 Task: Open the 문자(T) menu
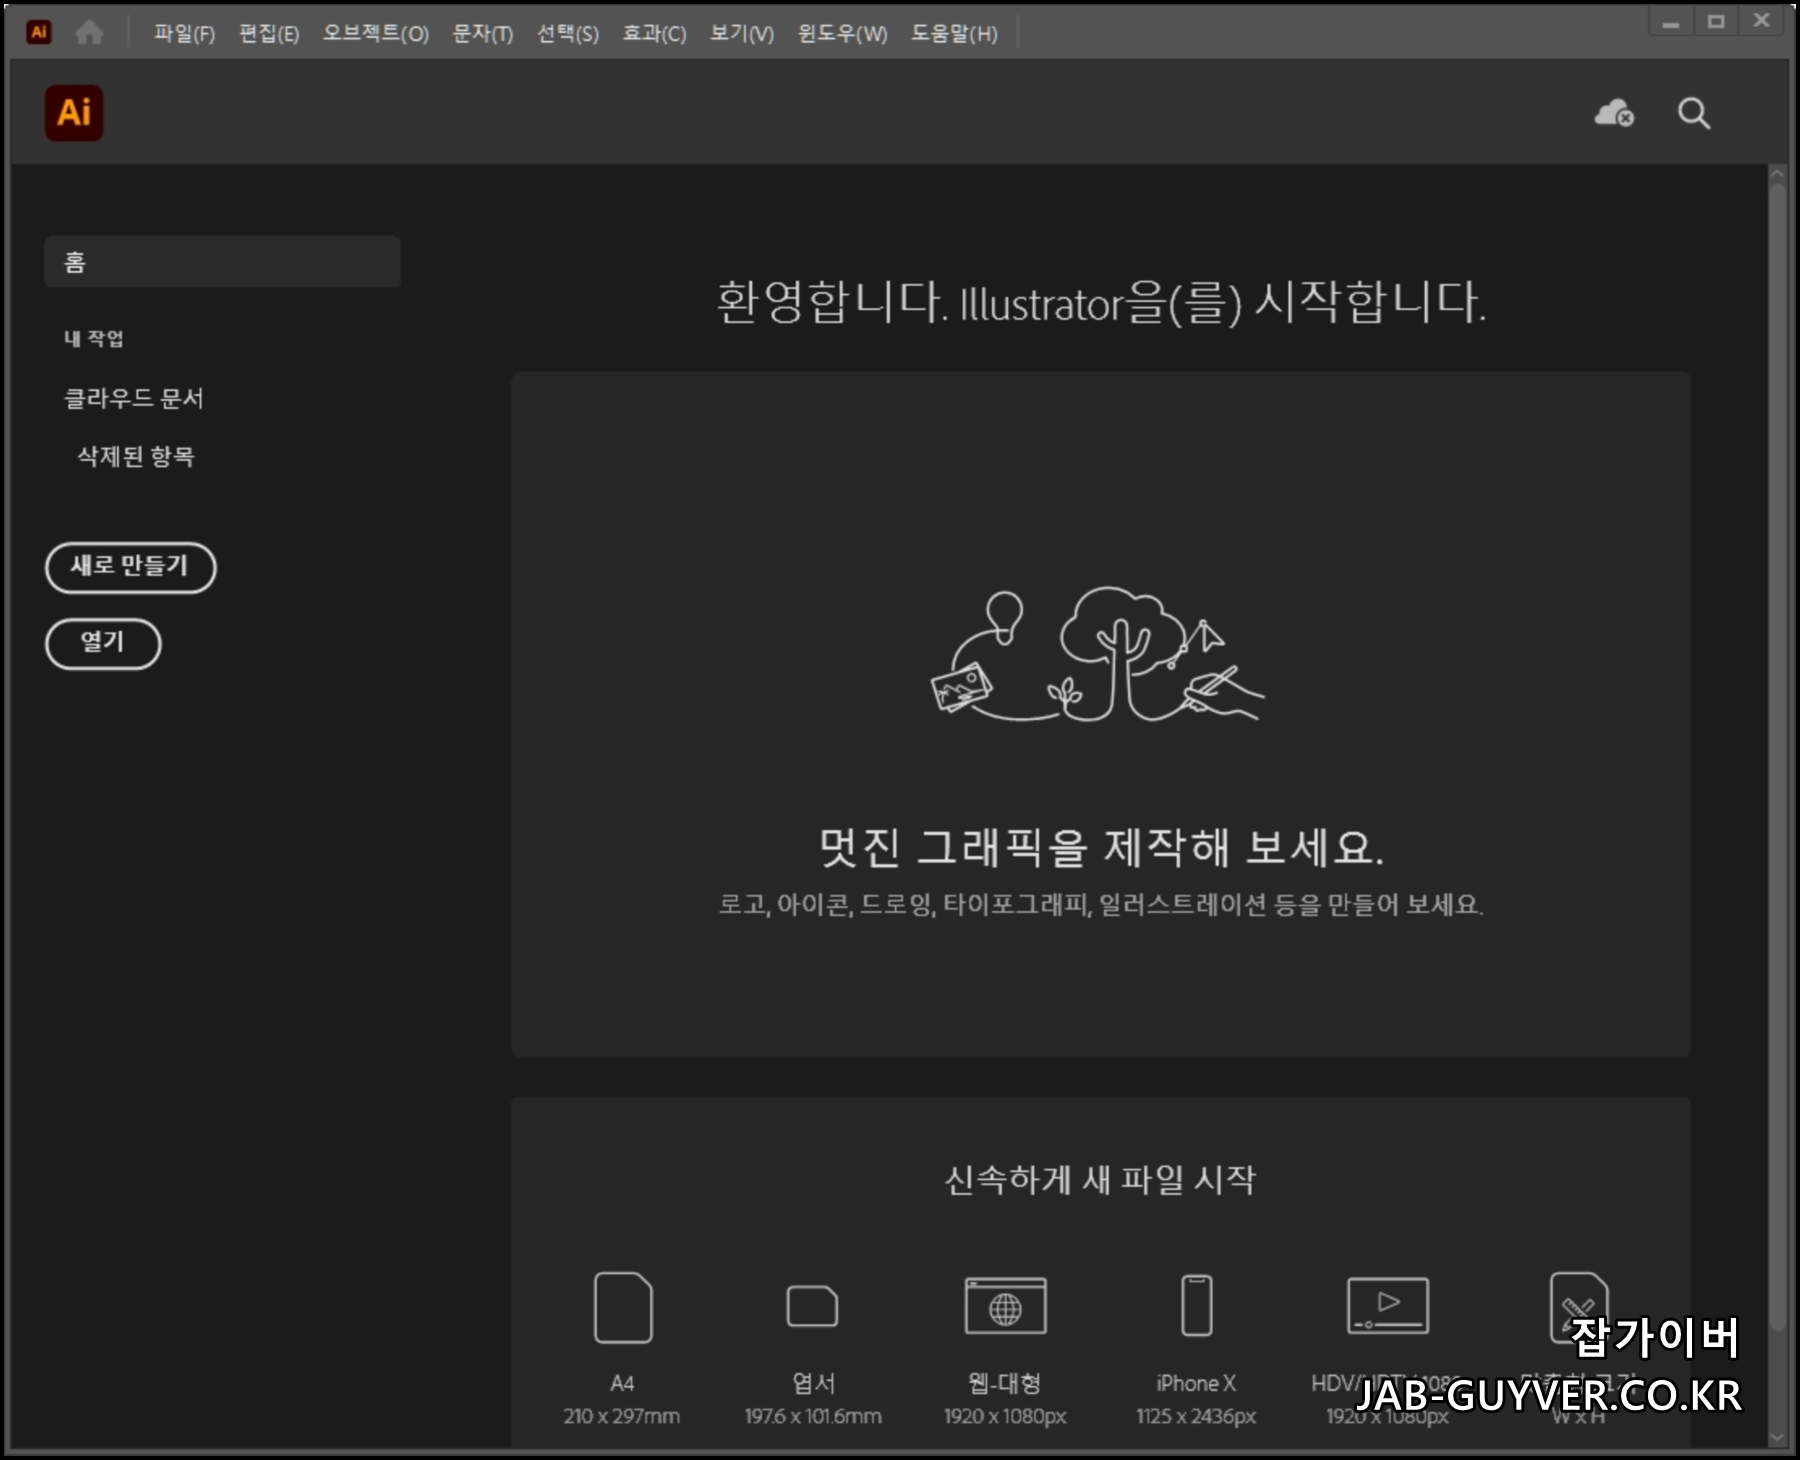click(482, 33)
